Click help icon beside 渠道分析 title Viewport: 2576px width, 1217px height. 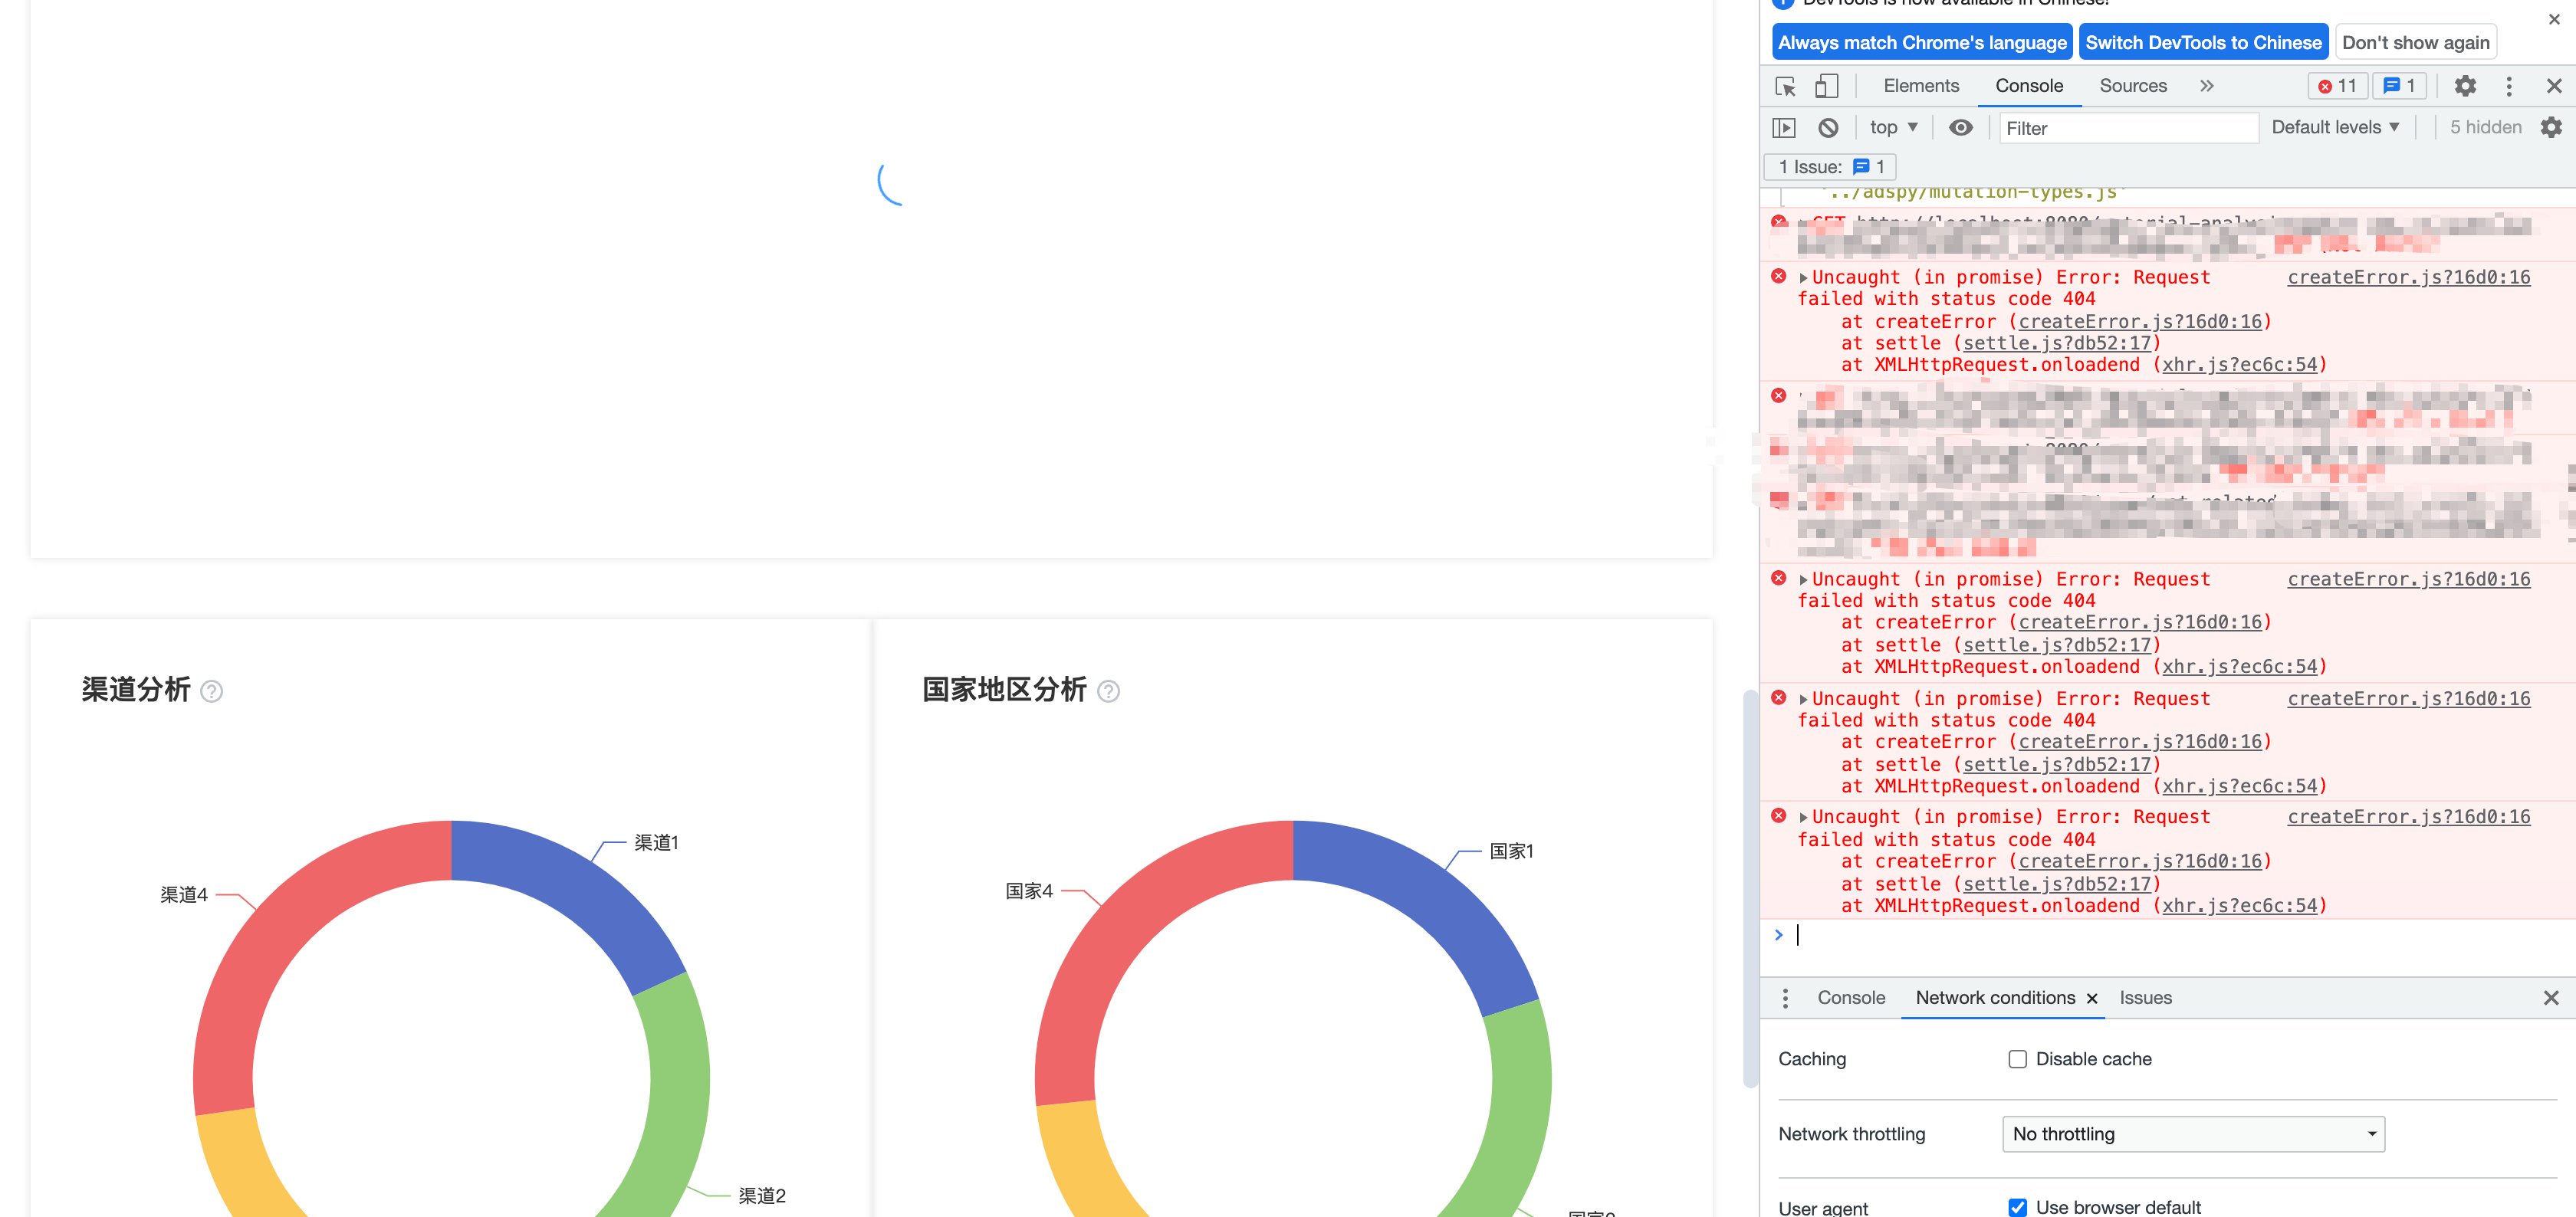tap(212, 691)
